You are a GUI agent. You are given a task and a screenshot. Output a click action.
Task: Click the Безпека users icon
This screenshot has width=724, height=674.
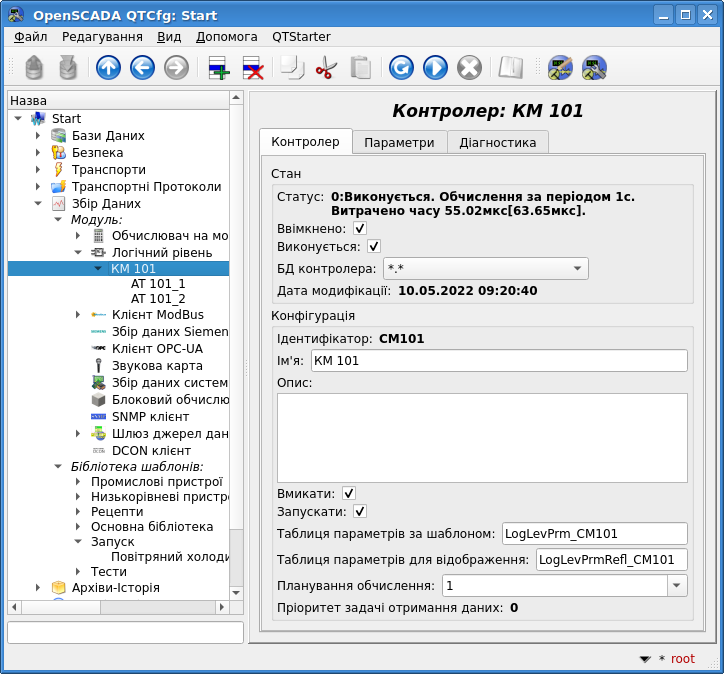(x=59, y=152)
